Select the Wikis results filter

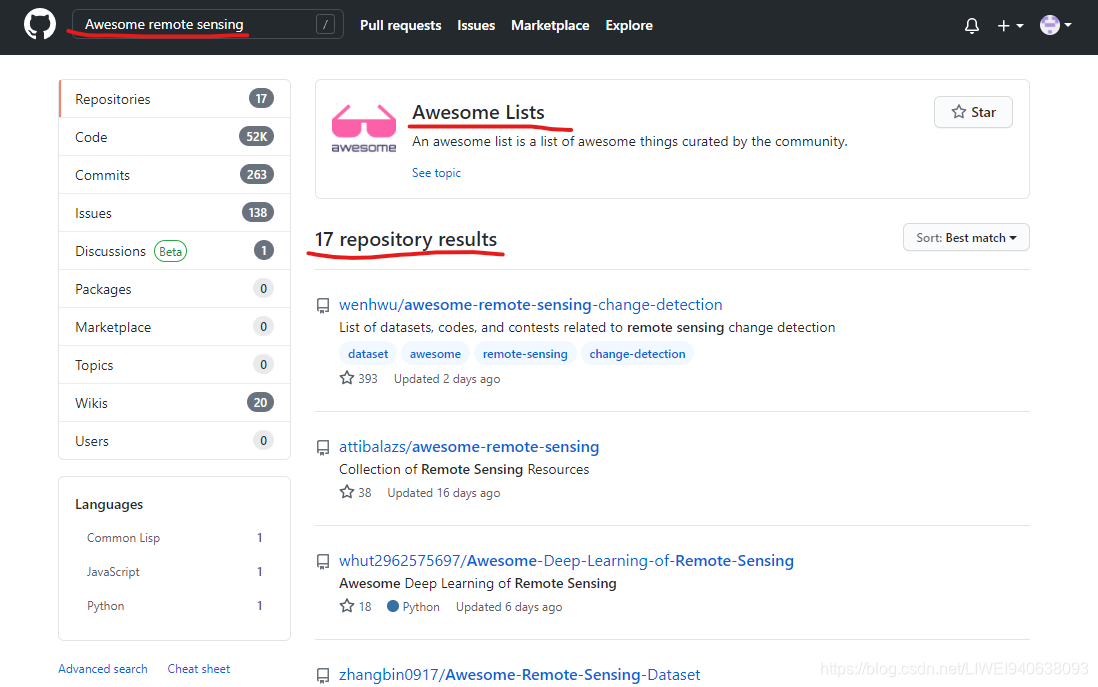(174, 403)
